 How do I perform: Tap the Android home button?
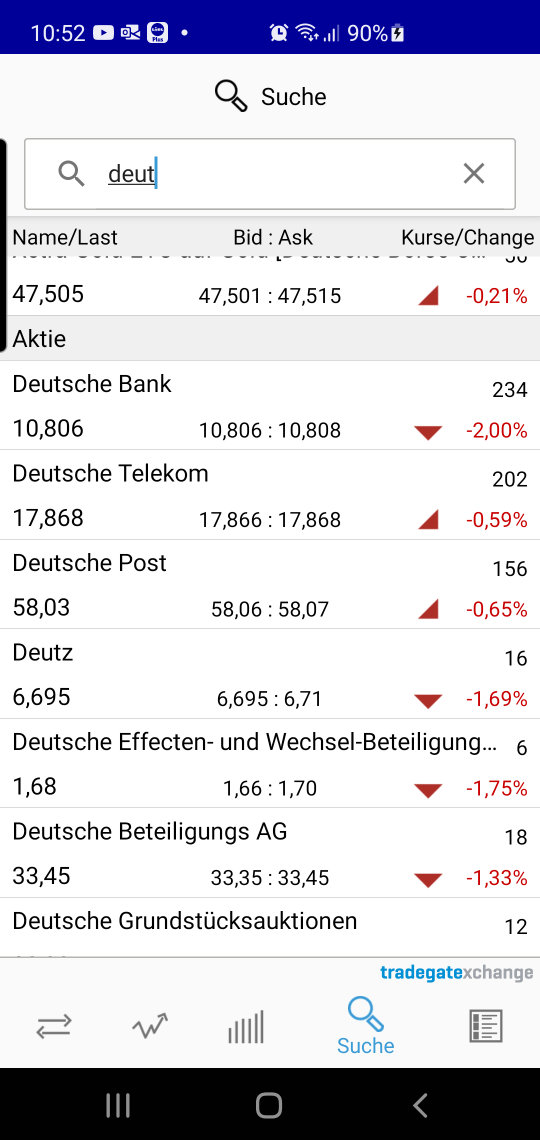pos(269,1106)
